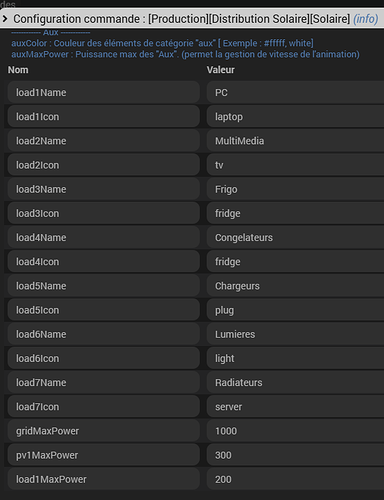384x500 pixels.
Task: Click the load1MaxPower name field
Action: tap(104, 479)
